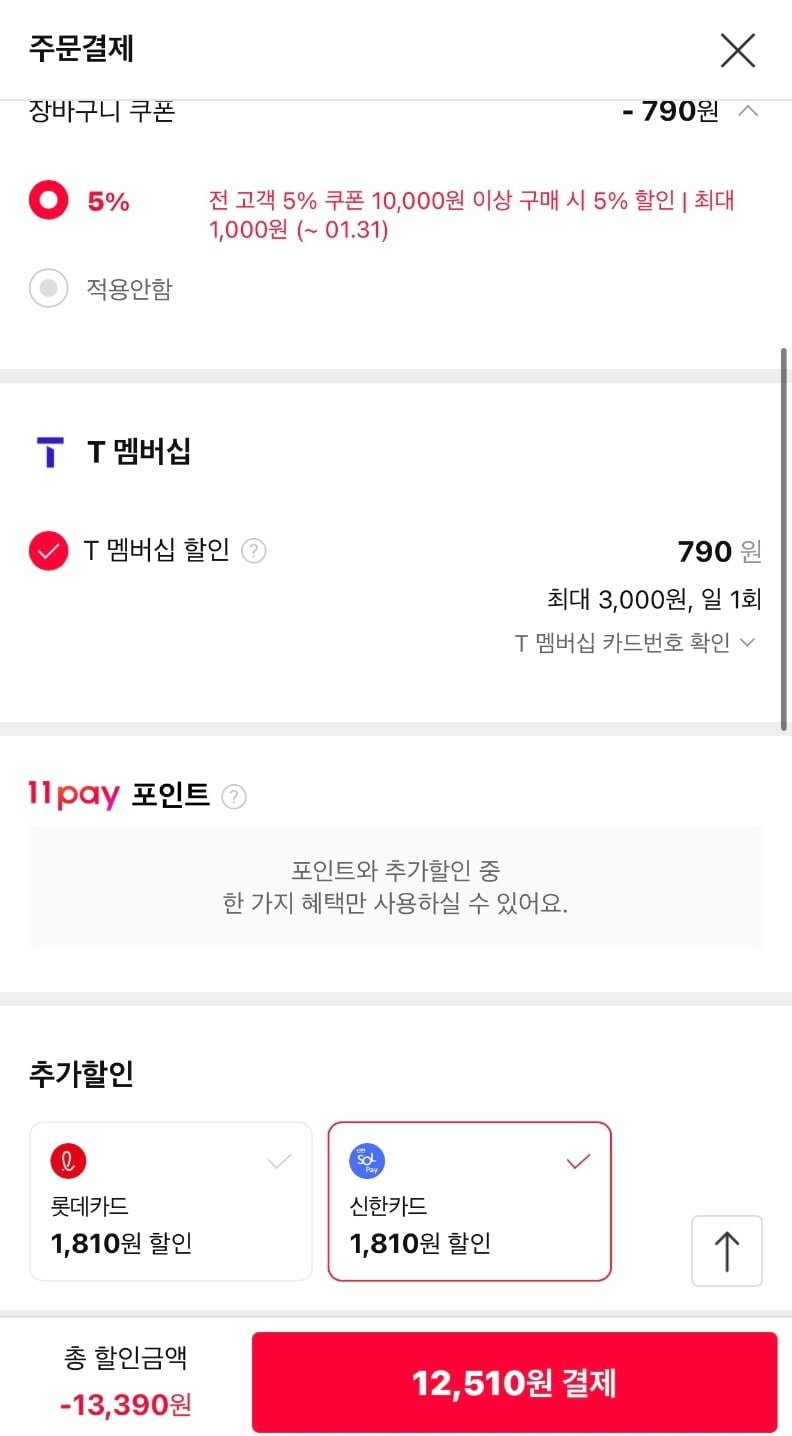Click the vertical scrollbar on the right
The image size is (792, 1436).
point(784,540)
